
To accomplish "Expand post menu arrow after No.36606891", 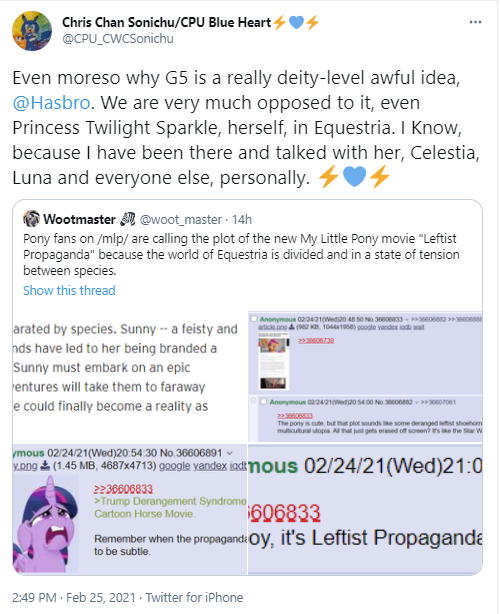I will tap(229, 453).
